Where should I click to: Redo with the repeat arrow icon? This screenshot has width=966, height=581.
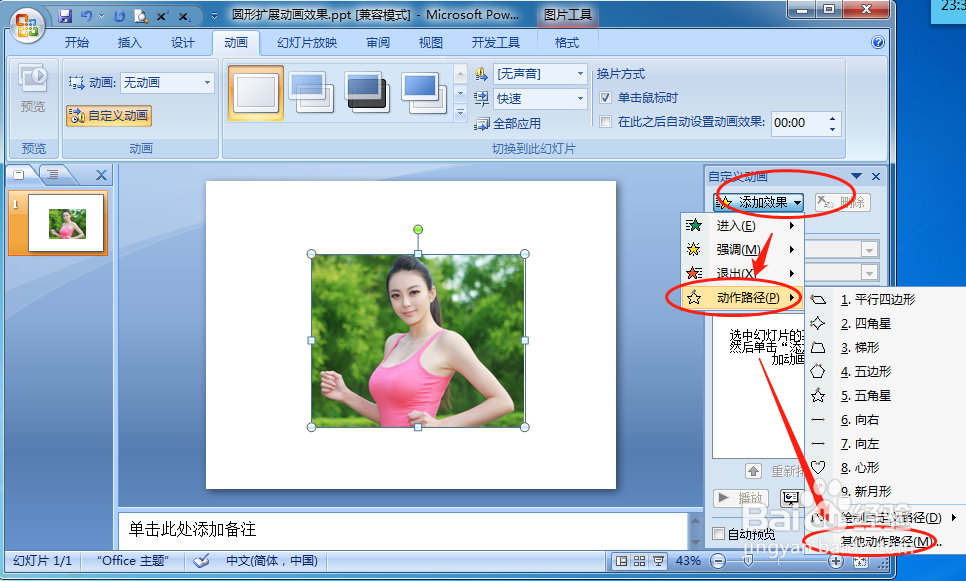[x=120, y=15]
